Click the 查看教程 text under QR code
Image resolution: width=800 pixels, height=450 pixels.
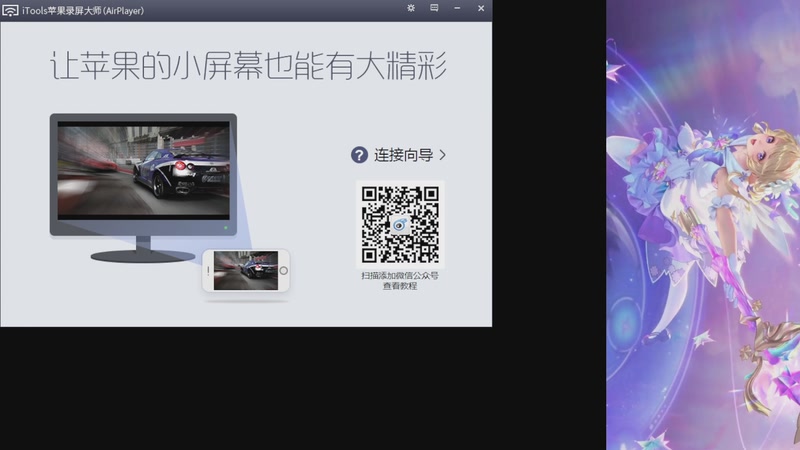tap(400, 286)
